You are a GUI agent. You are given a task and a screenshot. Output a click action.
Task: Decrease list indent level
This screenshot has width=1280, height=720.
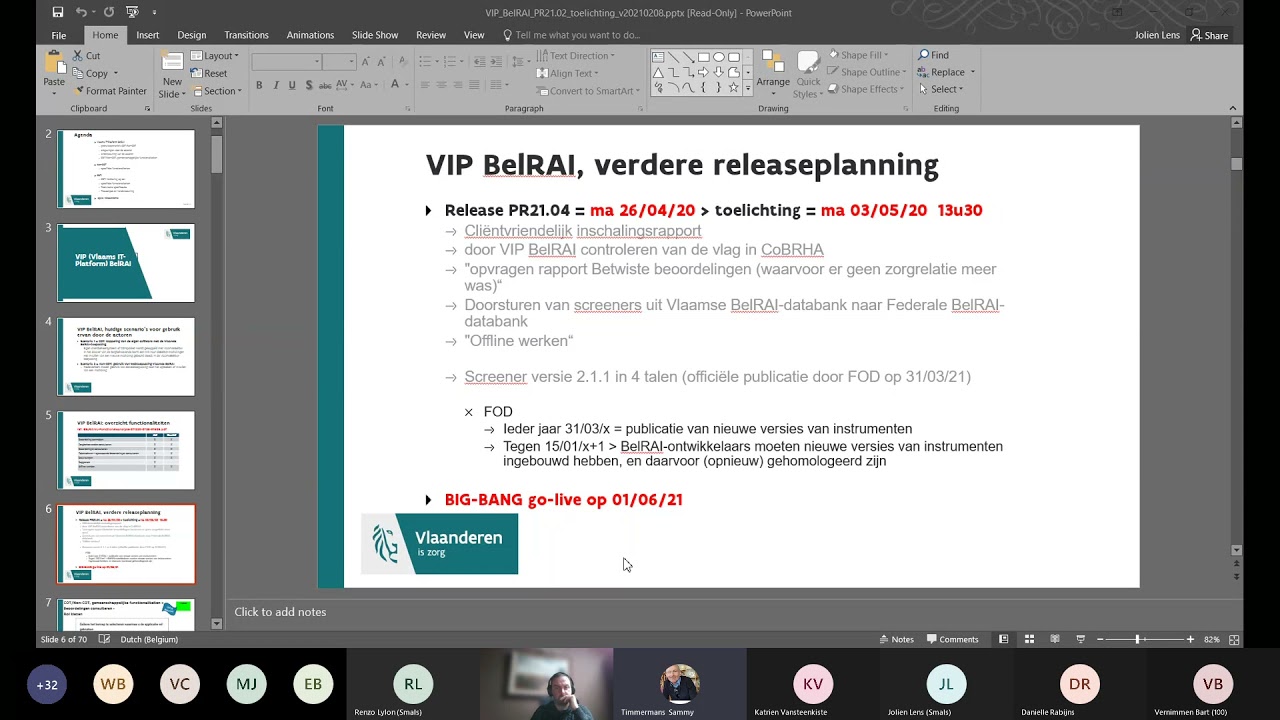478,62
